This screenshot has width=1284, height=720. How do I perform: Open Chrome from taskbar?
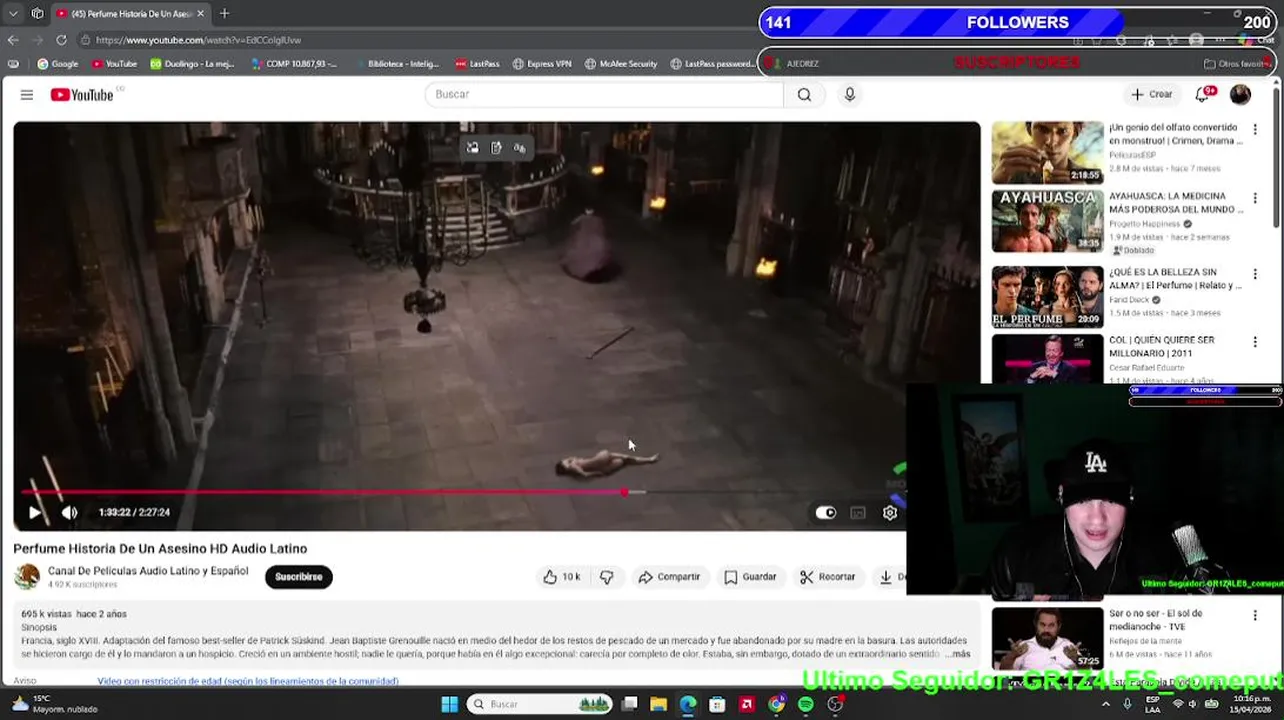coord(776,704)
